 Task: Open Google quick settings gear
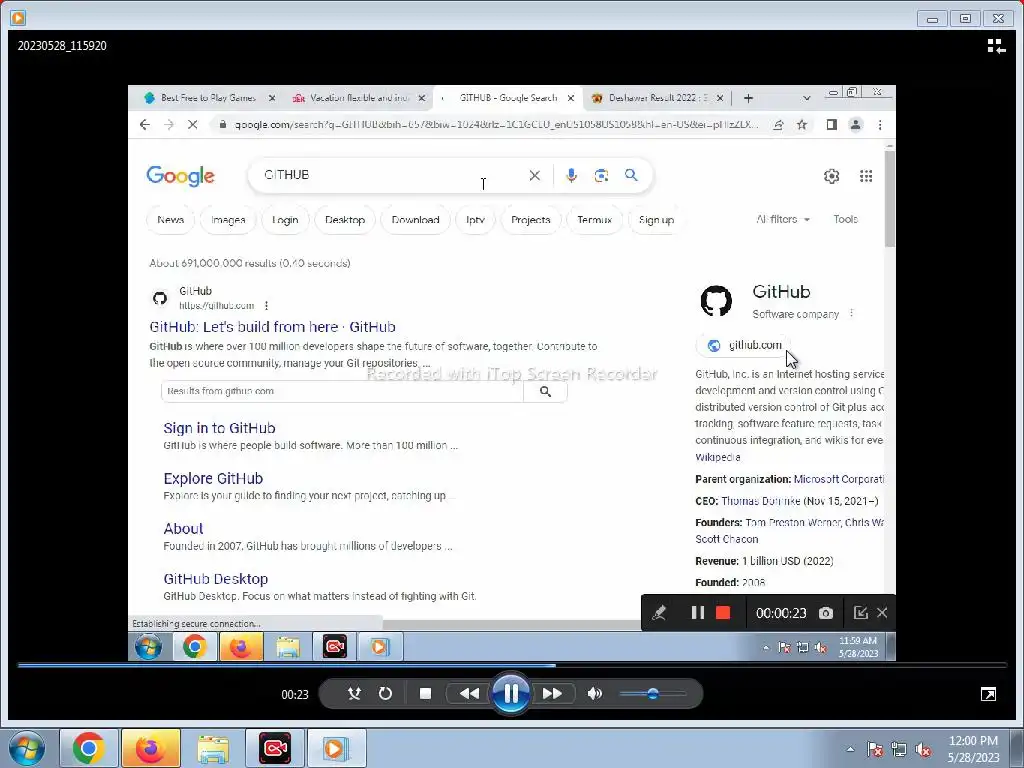click(831, 176)
